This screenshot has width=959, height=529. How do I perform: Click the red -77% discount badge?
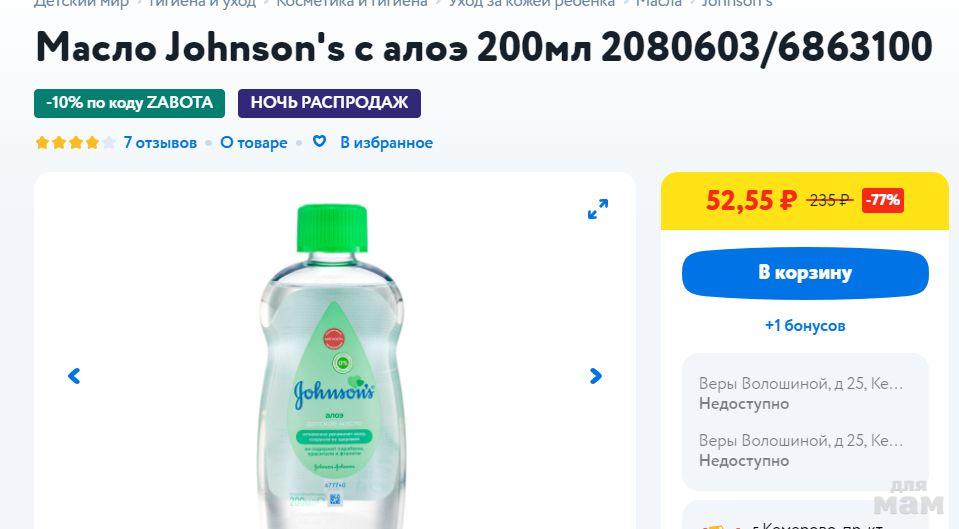[x=883, y=200]
